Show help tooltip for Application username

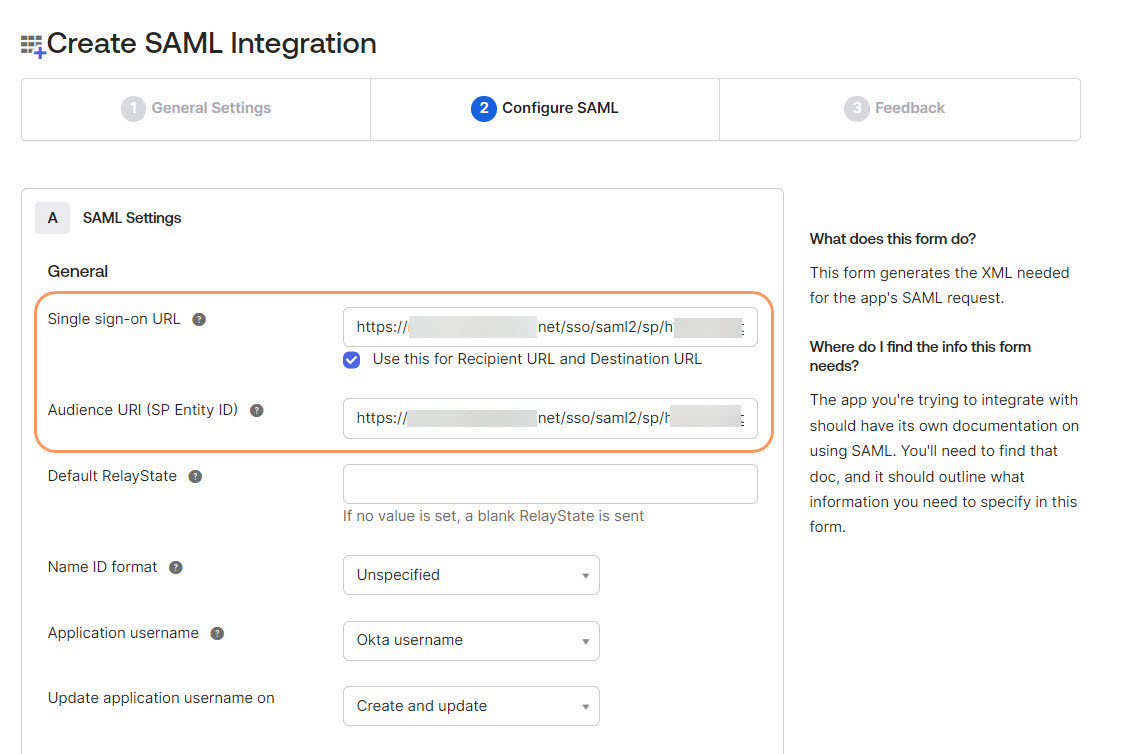218,633
